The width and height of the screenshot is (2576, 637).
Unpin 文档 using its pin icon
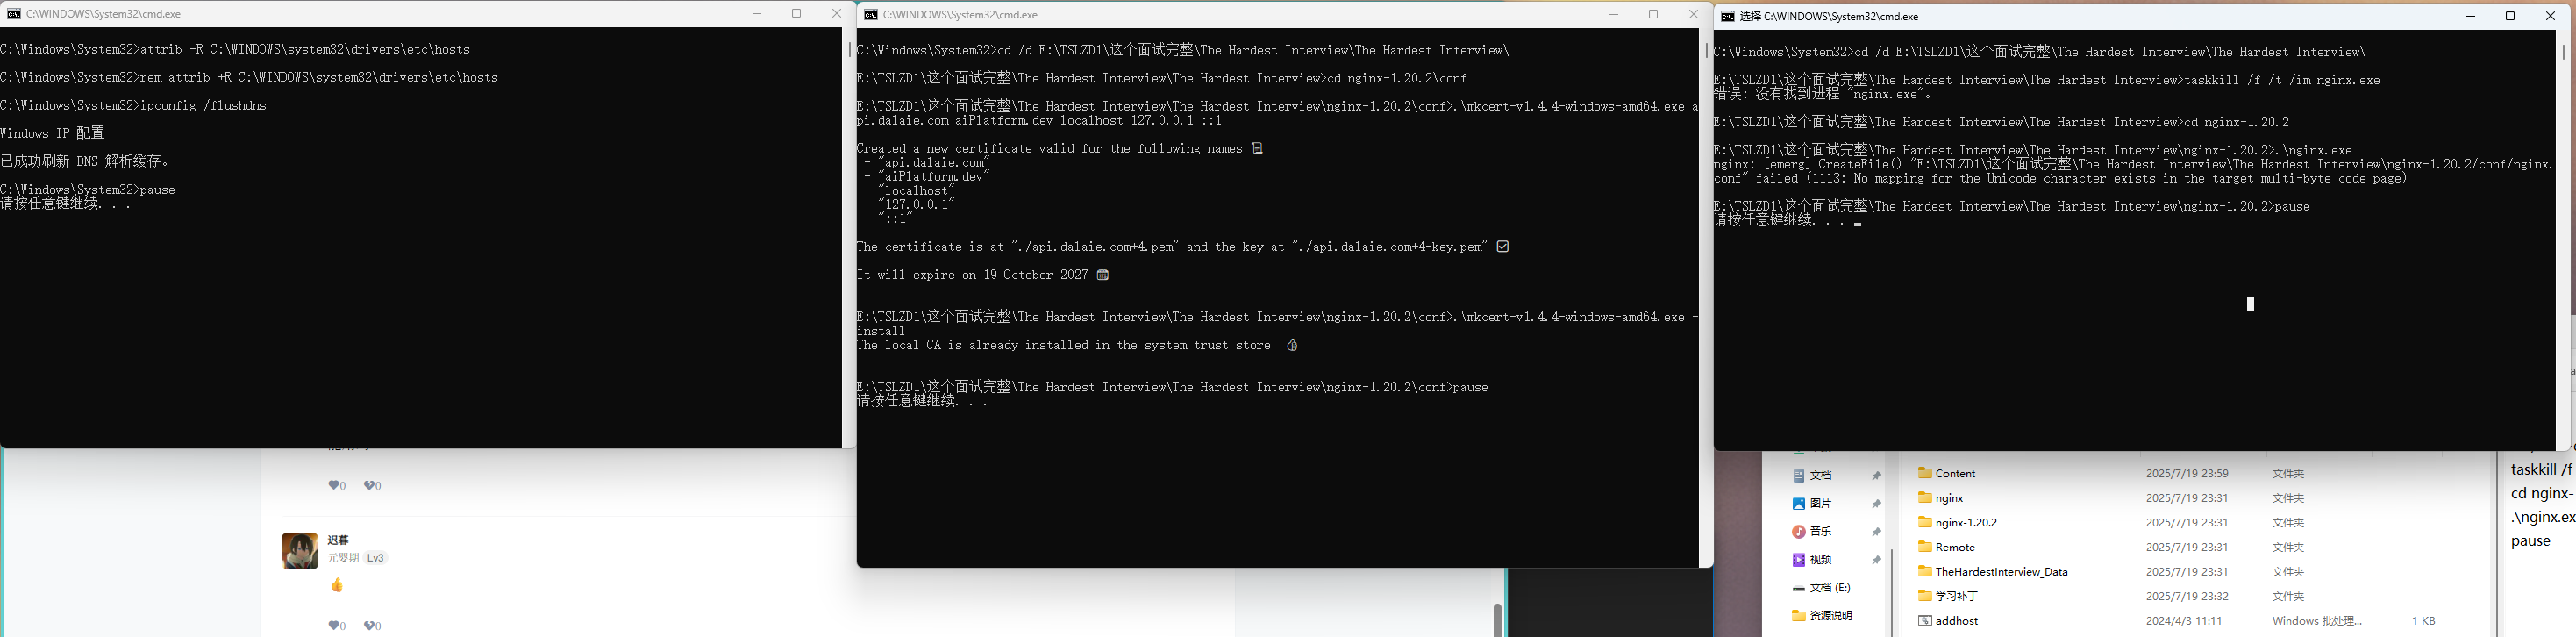click(x=1876, y=476)
